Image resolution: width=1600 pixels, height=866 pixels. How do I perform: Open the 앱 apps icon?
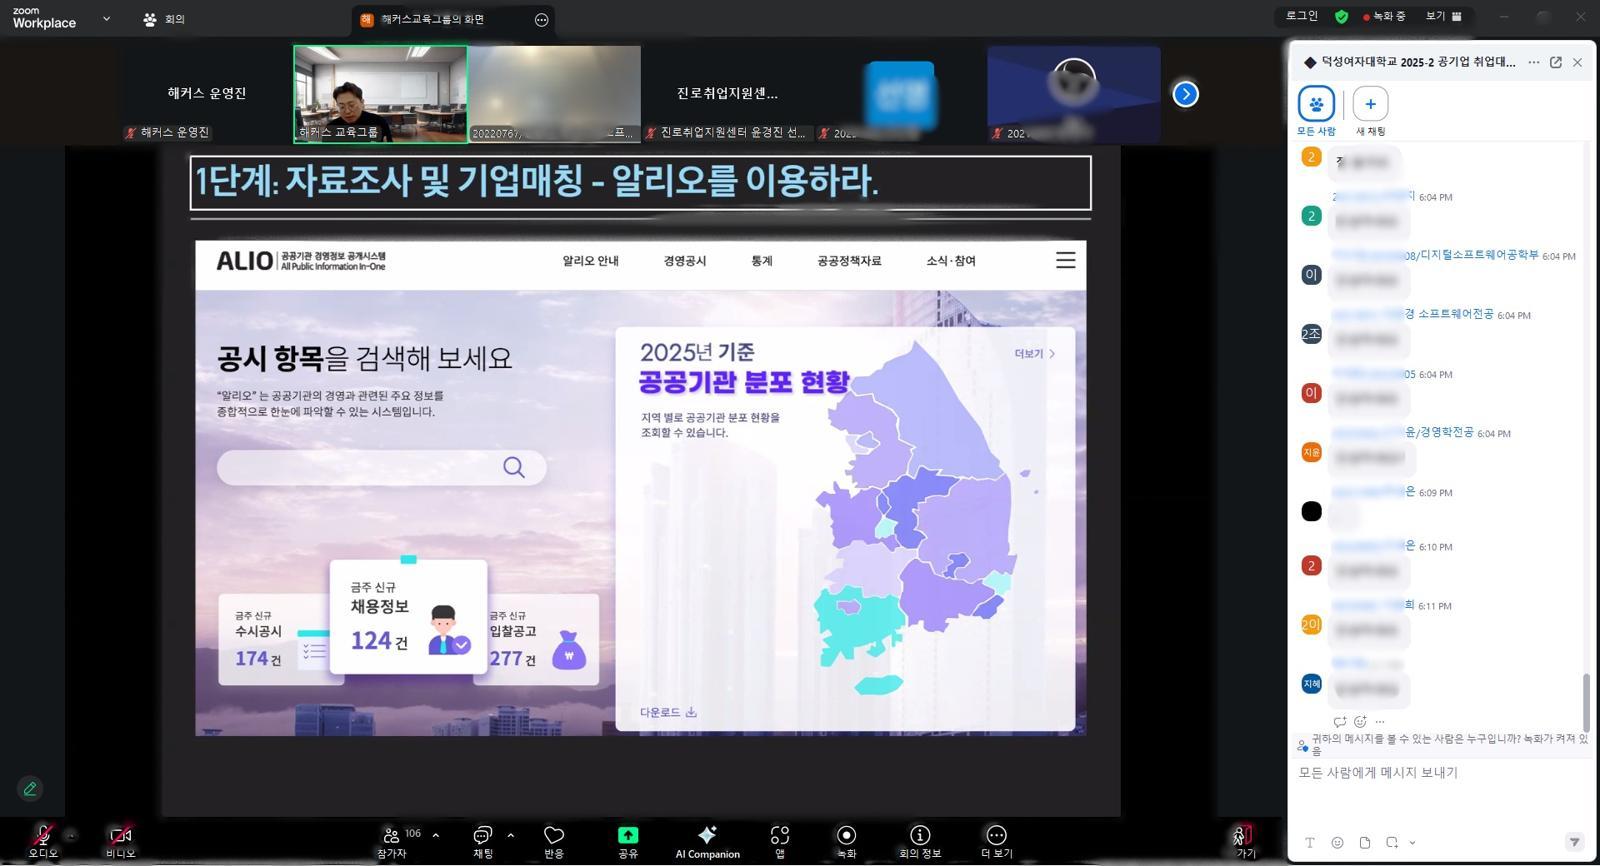point(780,840)
